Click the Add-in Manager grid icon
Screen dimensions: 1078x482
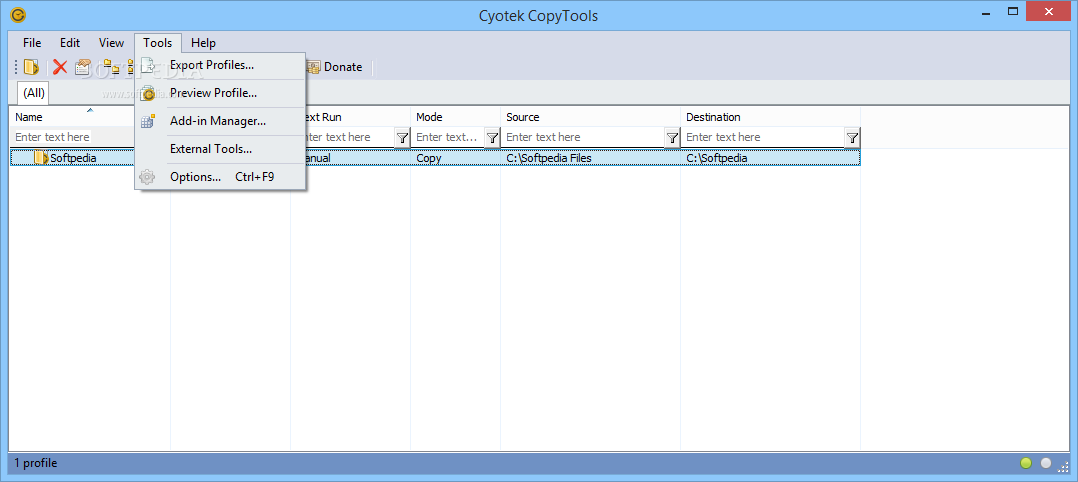click(x=148, y=121)
